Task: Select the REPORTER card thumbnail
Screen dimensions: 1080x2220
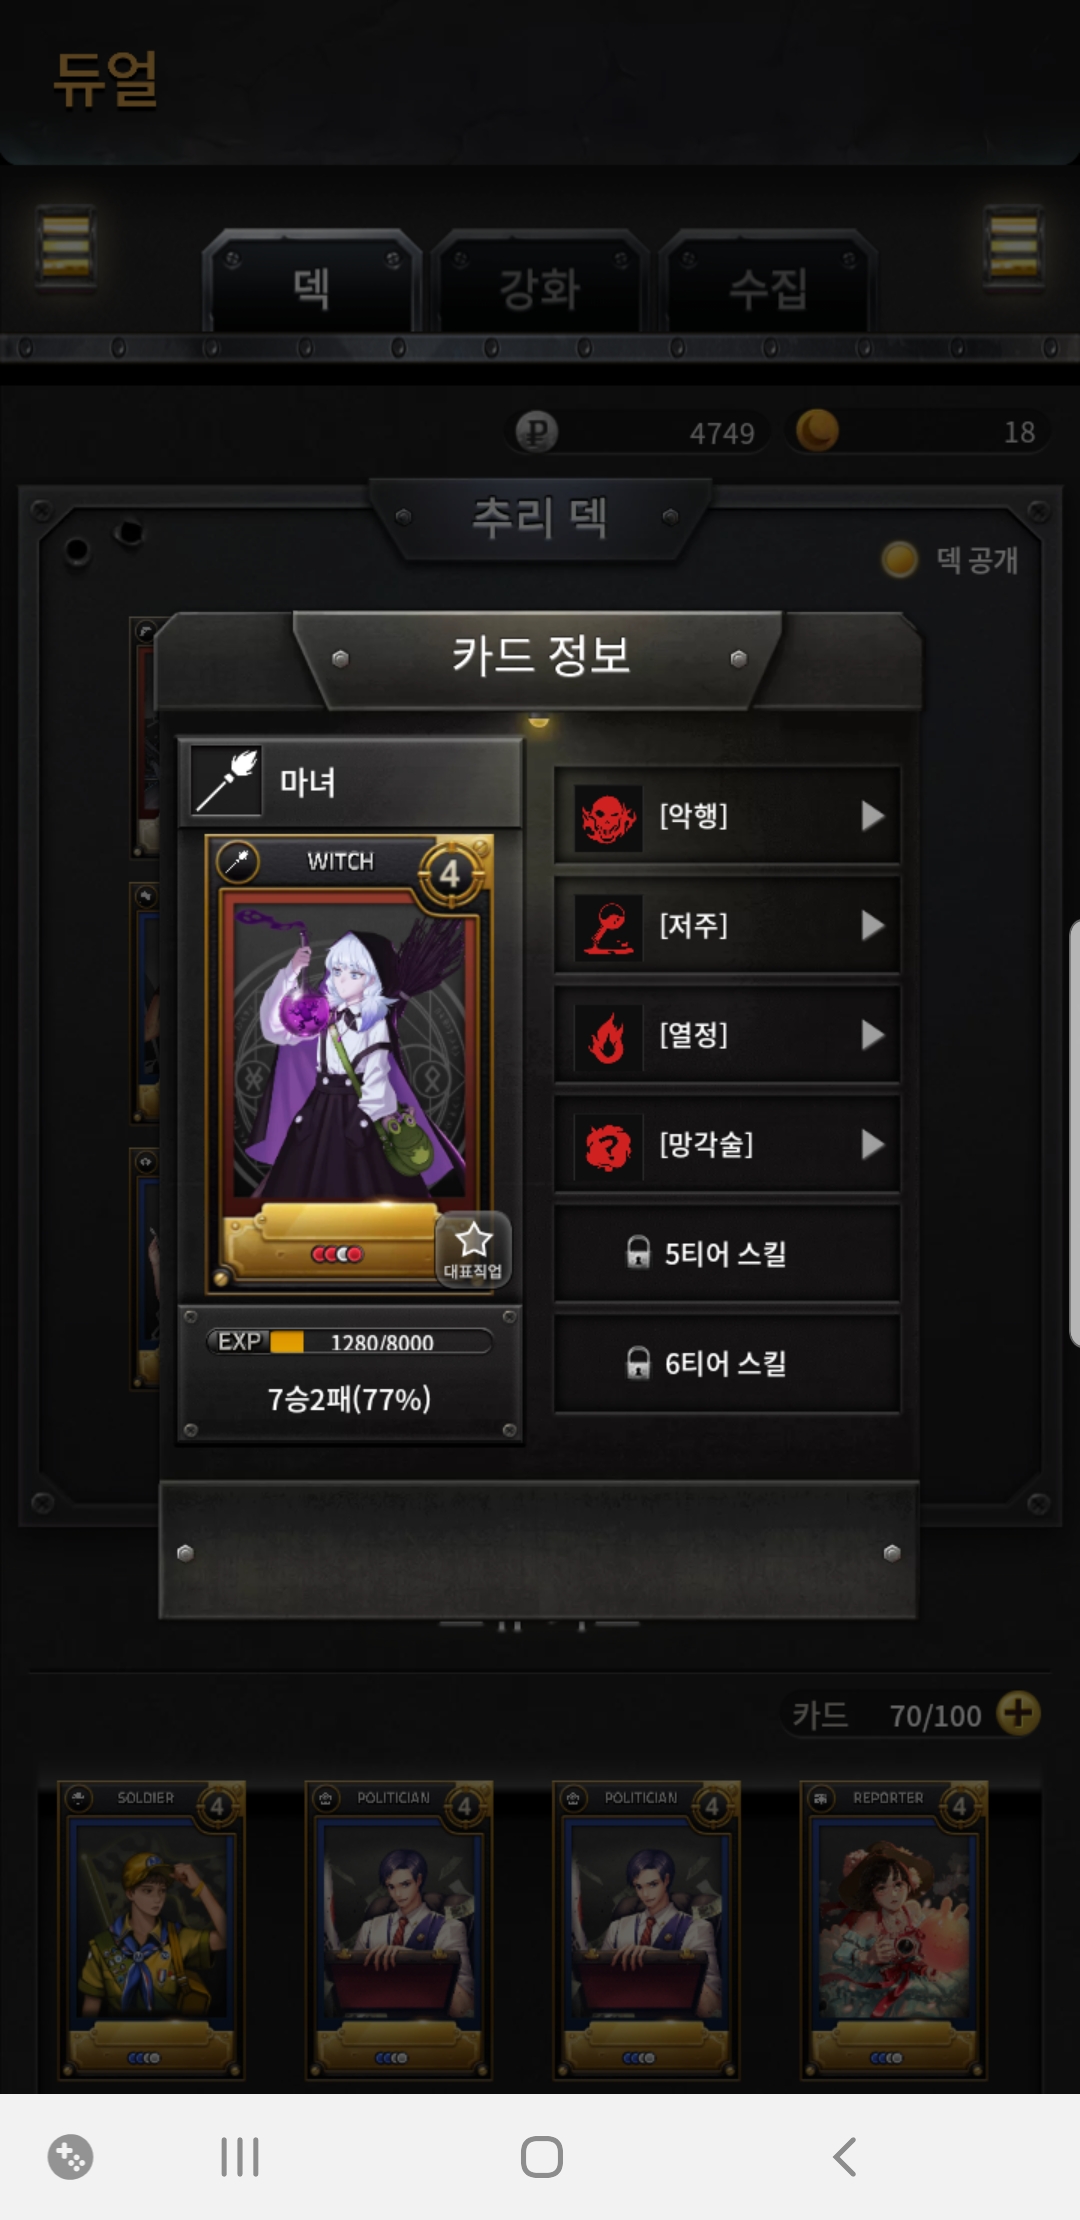Action: click(x=894, y=1930)
